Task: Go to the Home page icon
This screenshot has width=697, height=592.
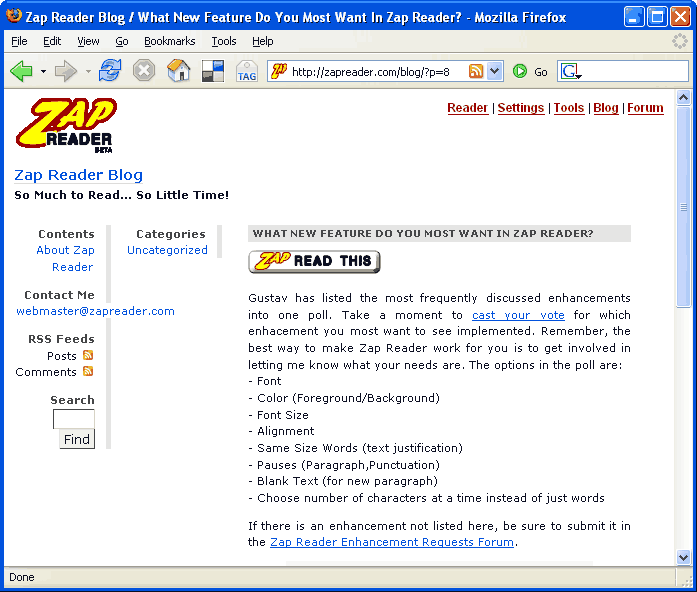Action: [x=179, y=70]
